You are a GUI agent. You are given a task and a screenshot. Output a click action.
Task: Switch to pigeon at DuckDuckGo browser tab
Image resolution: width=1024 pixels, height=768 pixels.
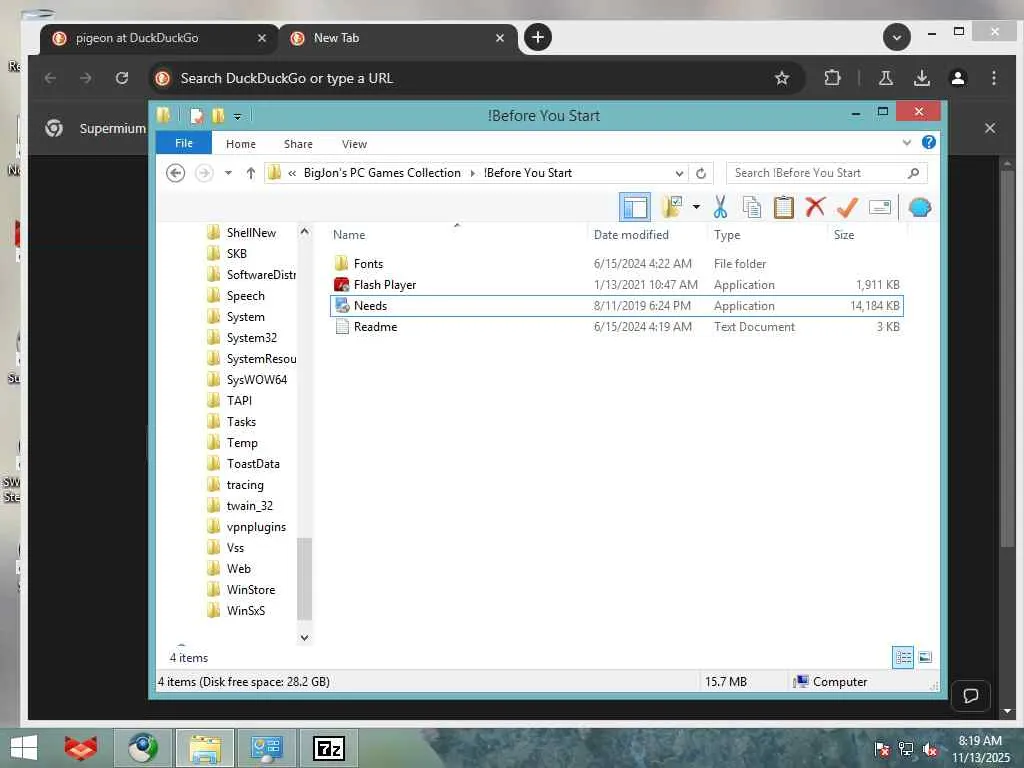point(159,38)
